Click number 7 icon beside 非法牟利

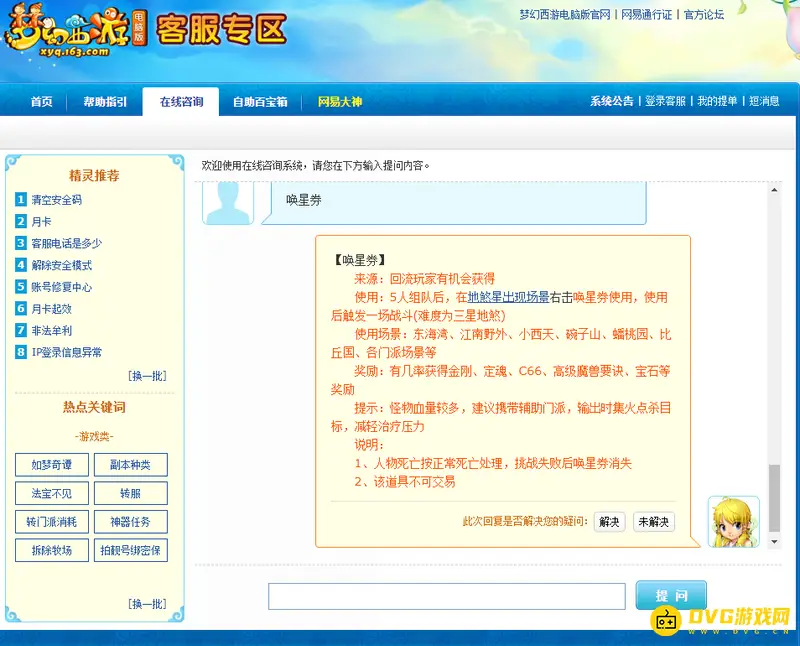[x=21, y=330]
